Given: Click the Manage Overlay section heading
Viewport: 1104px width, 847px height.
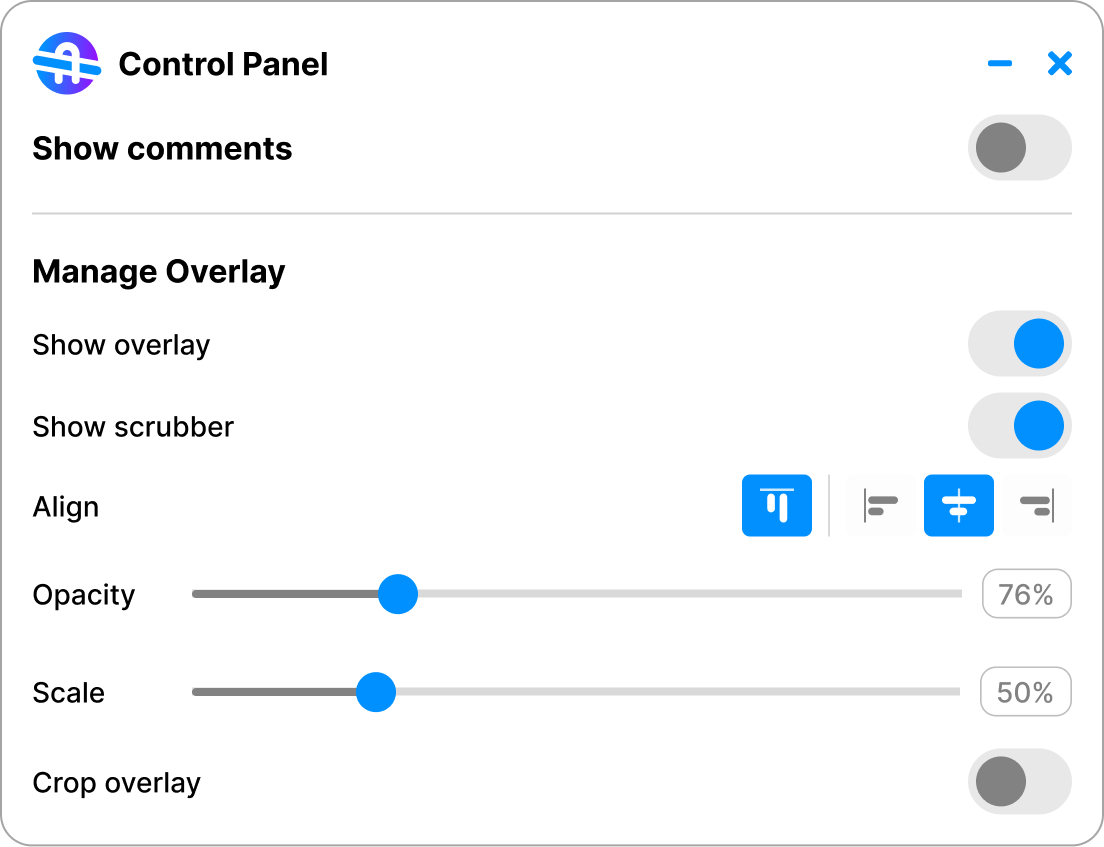Looking at the screenshot, I should click(x=158, y=271).
